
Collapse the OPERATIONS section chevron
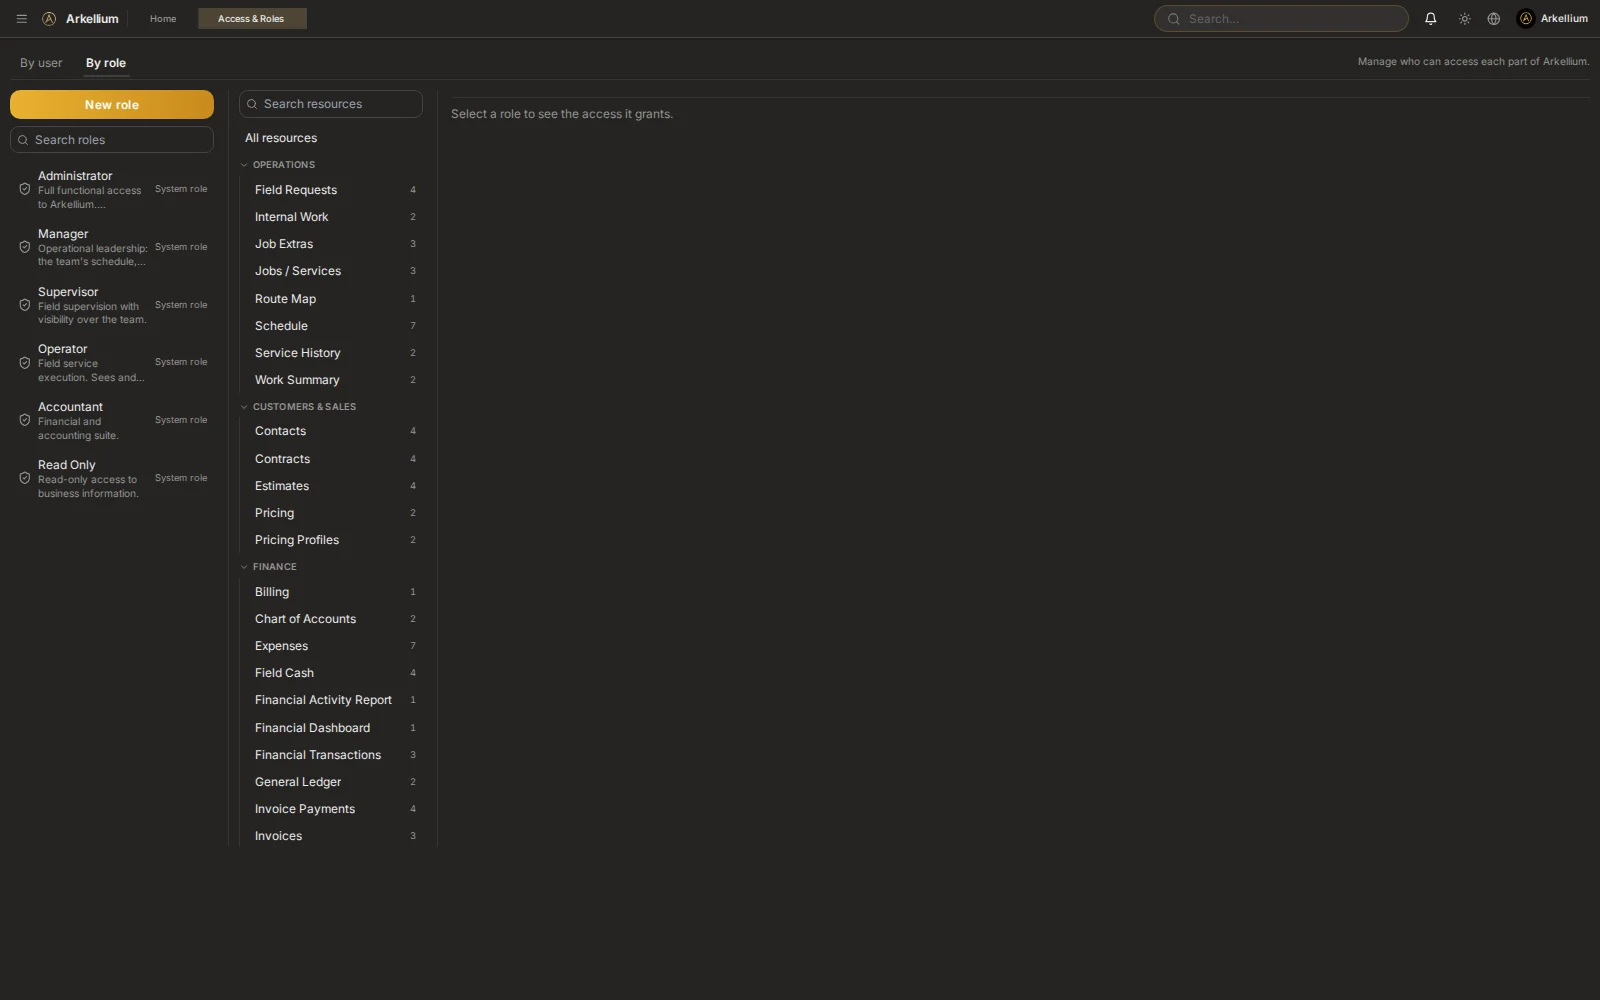point(244,165)
